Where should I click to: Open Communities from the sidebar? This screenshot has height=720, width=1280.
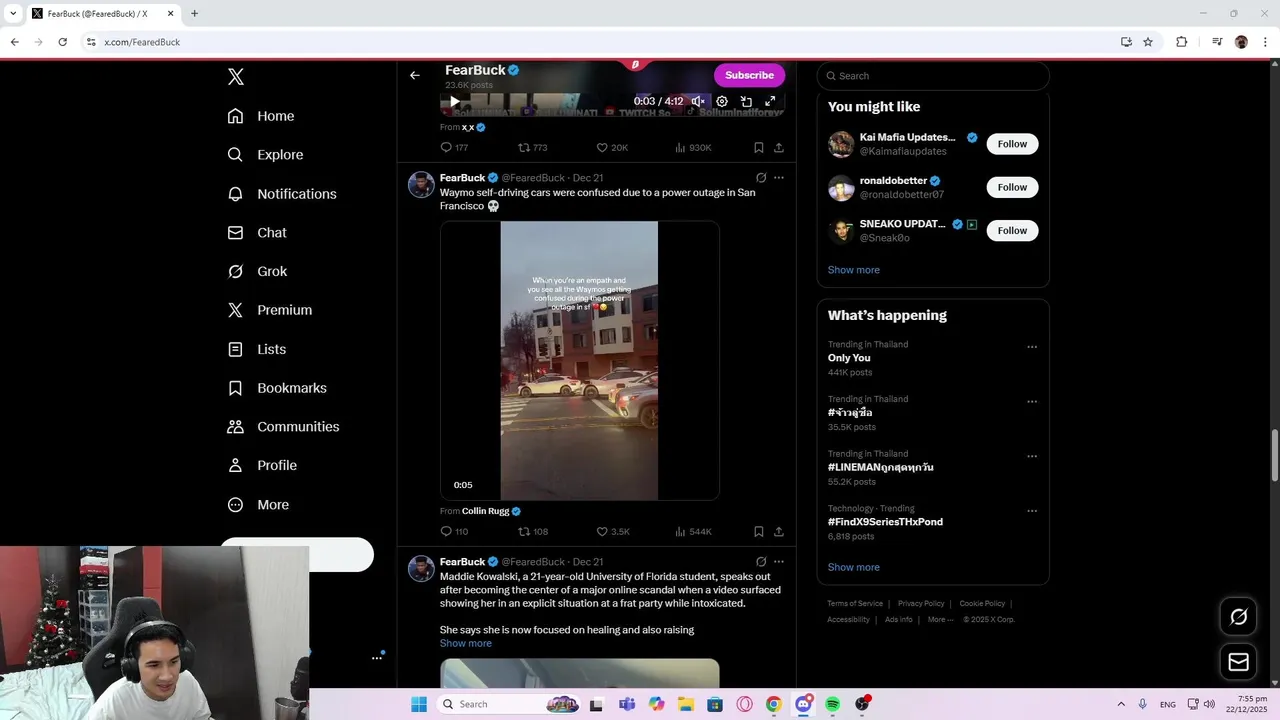283,427
